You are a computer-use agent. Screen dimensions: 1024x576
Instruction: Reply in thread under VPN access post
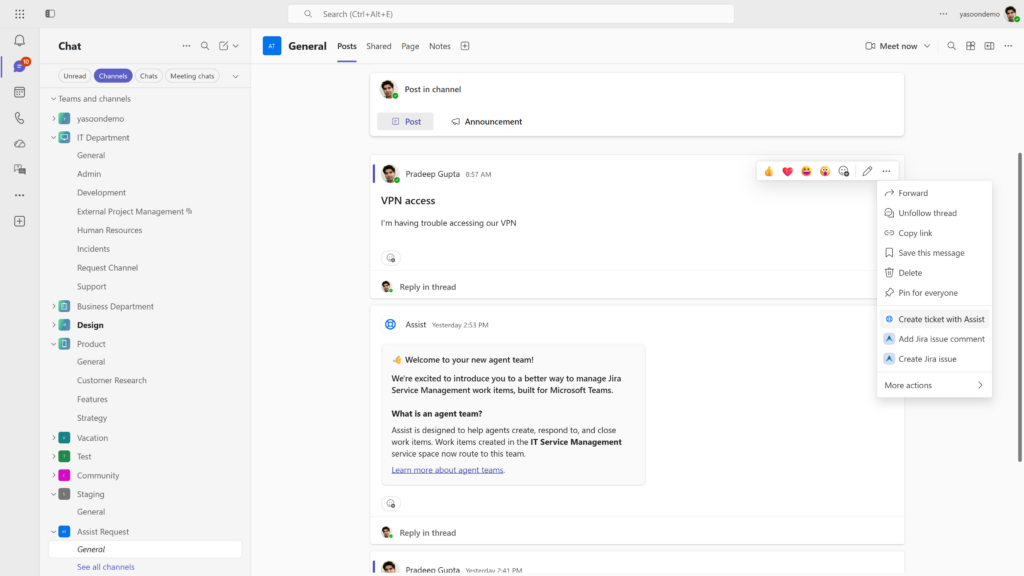[x=427, y=287]
